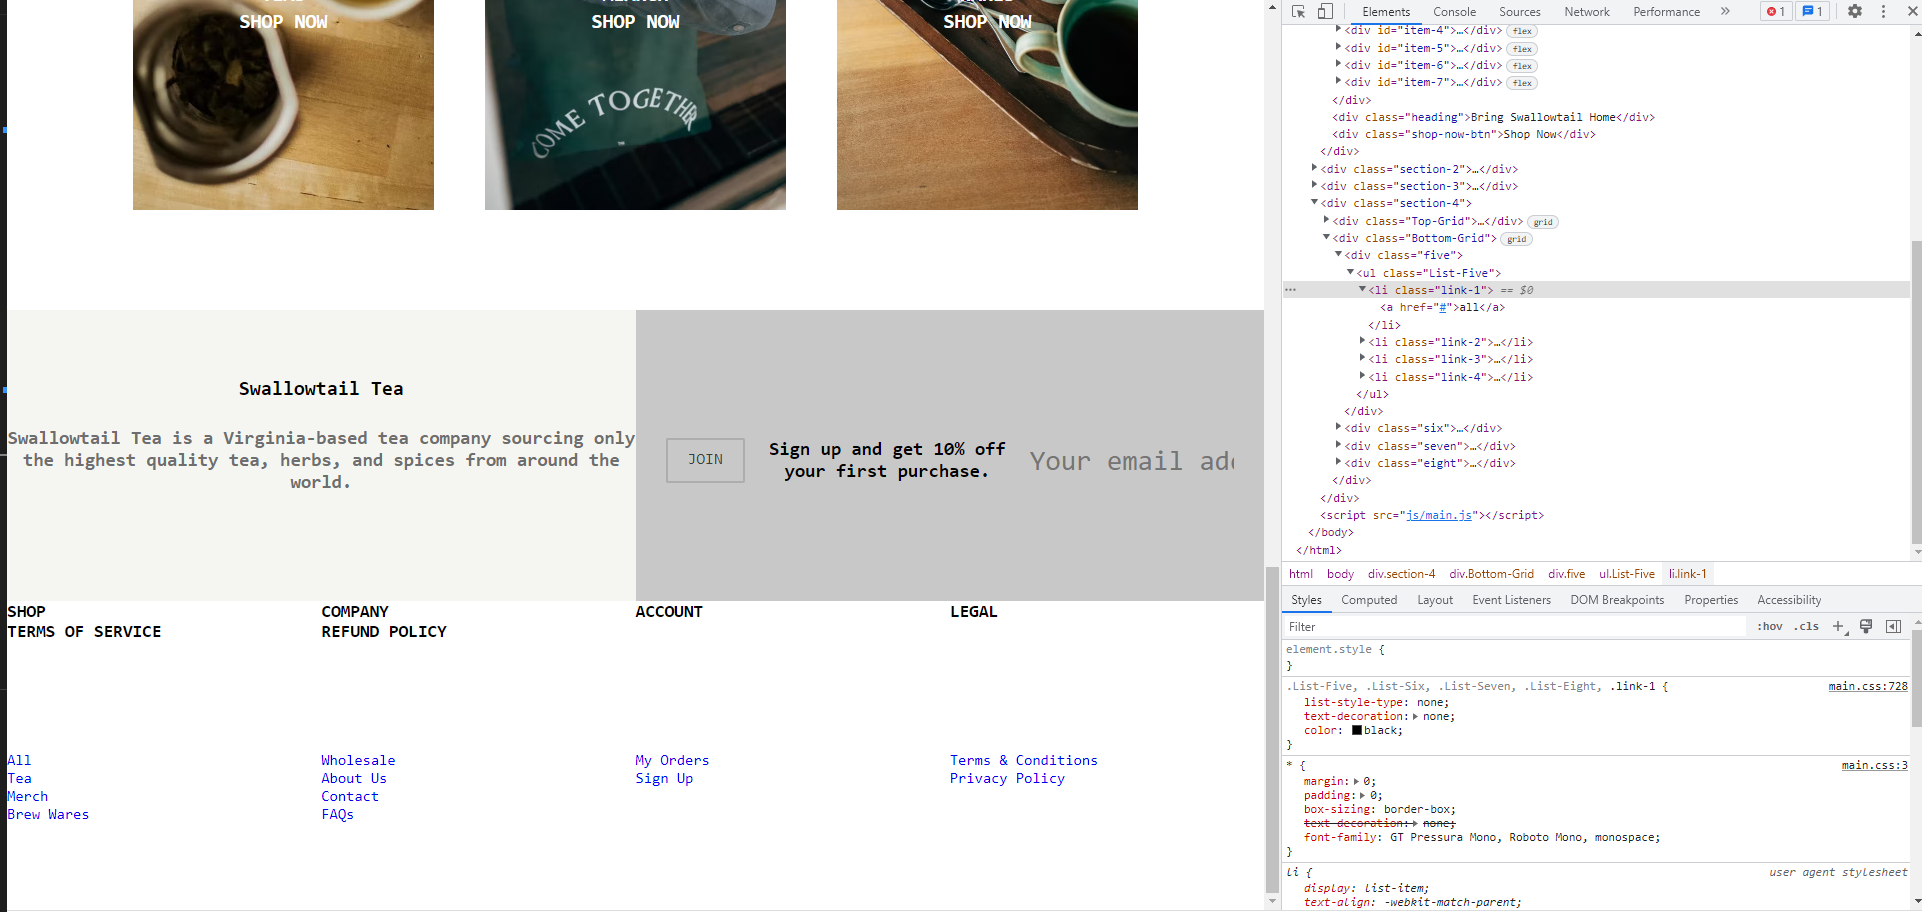Collapse the List-Five ul node
Image resolution: width=1922 pixels, height=912 pixels.
coord(1350,272)
